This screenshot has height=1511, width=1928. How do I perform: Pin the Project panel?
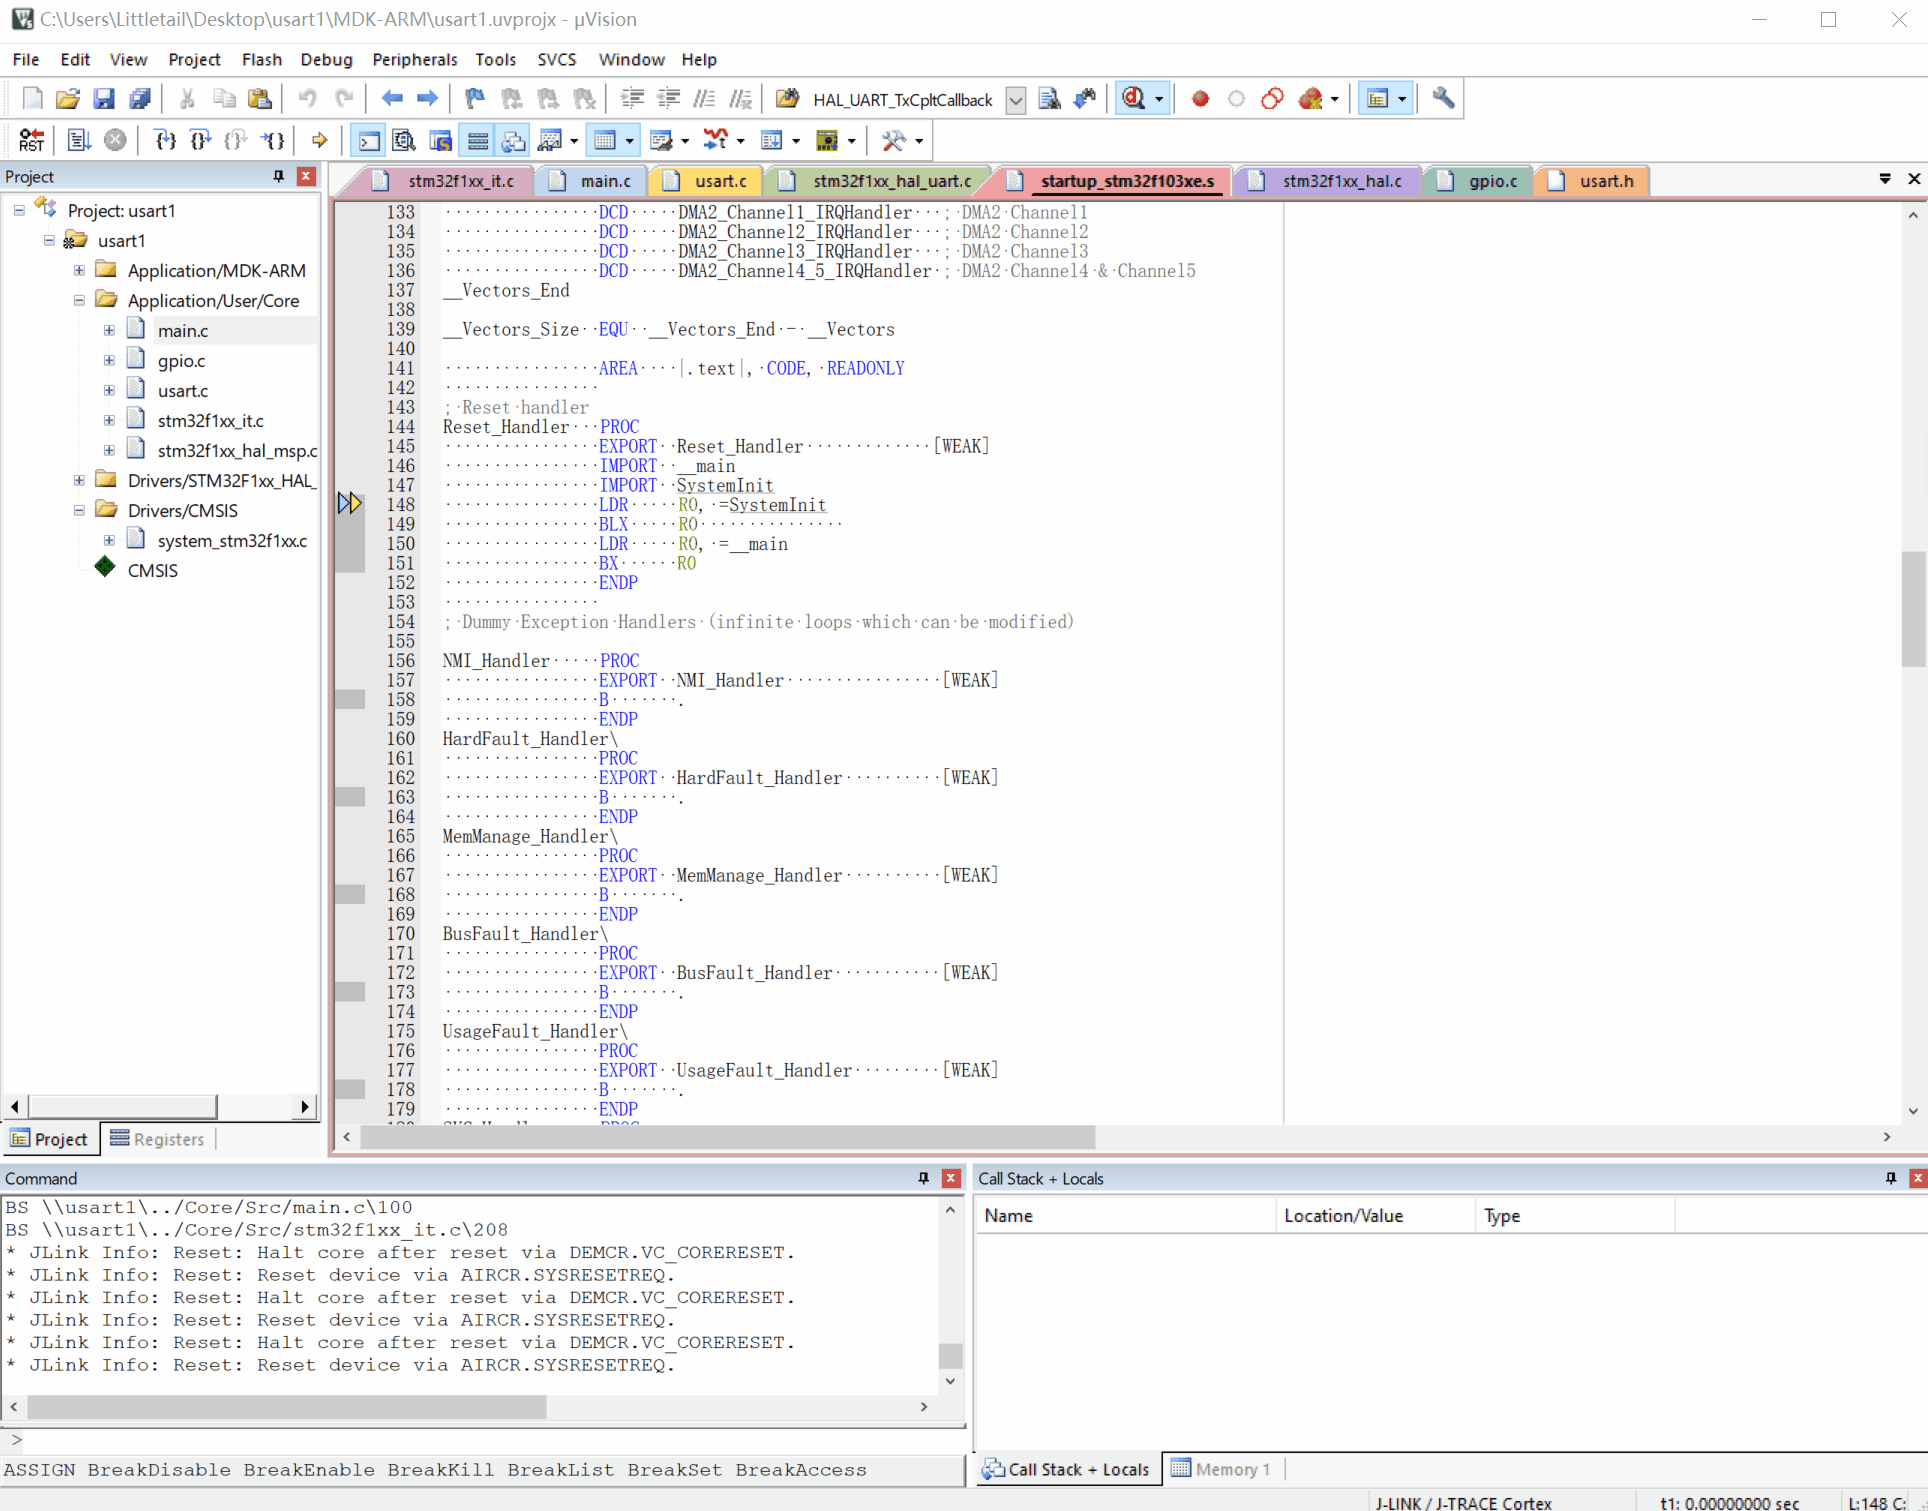pos(279,176)
